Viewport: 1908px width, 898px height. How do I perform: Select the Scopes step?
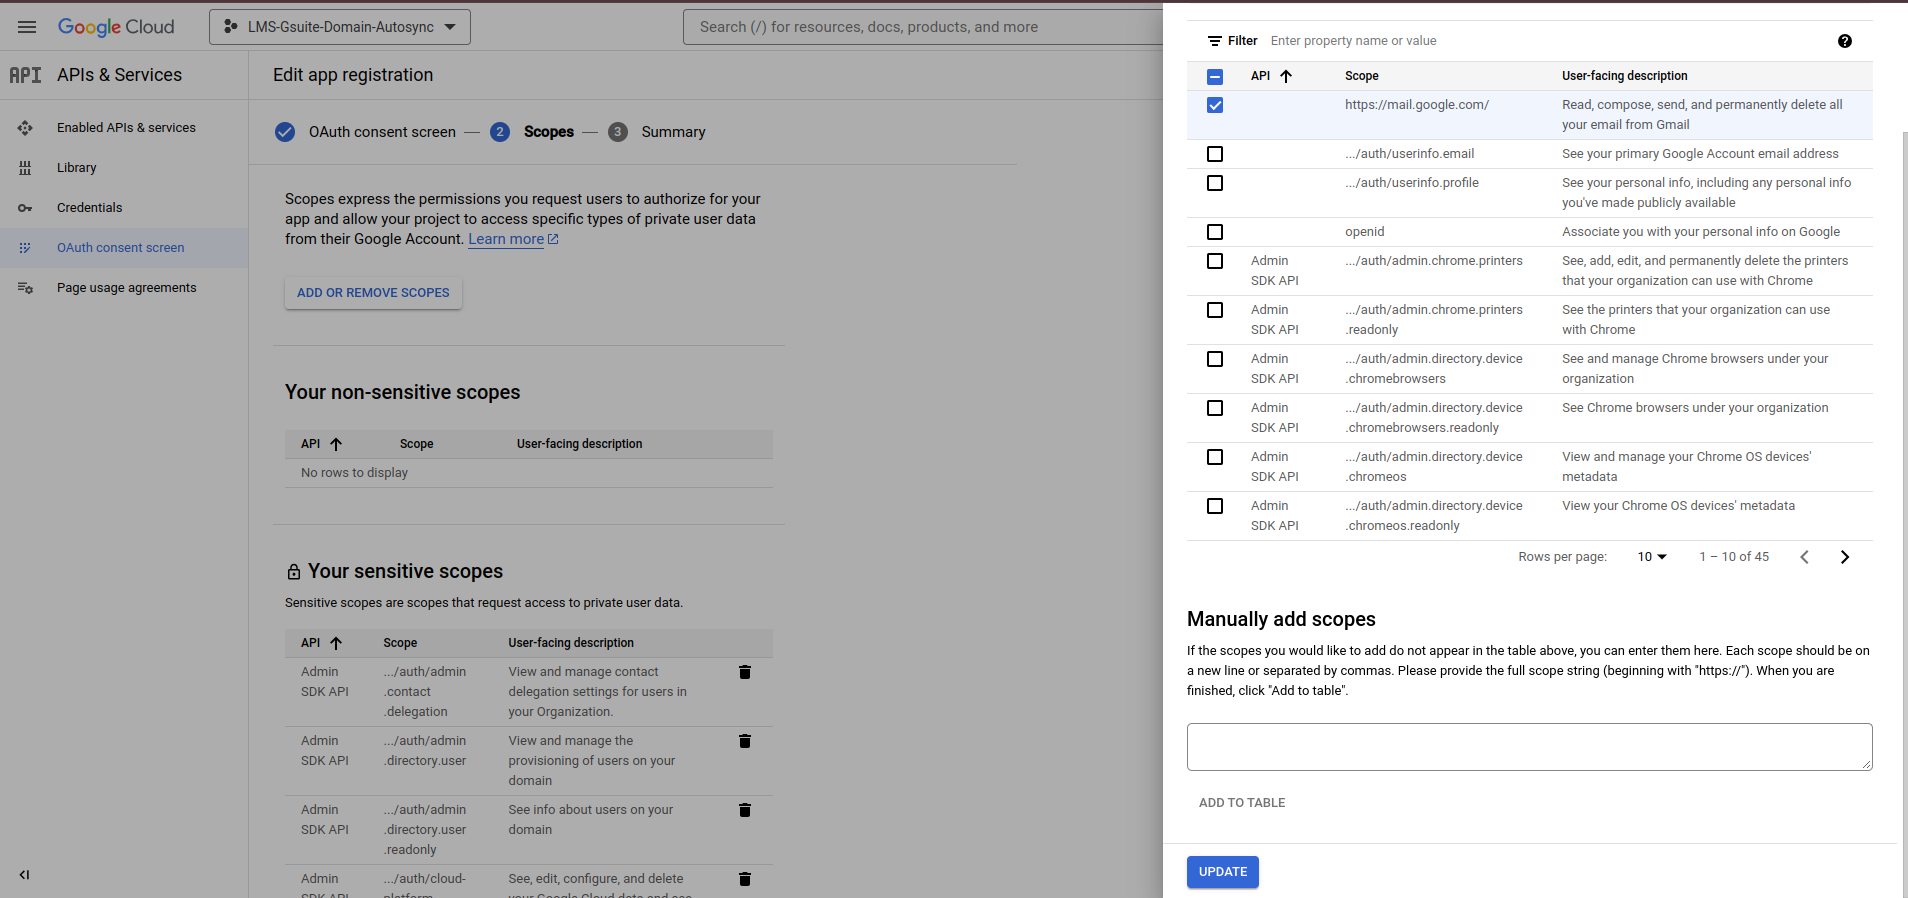(x=532, y=132)
